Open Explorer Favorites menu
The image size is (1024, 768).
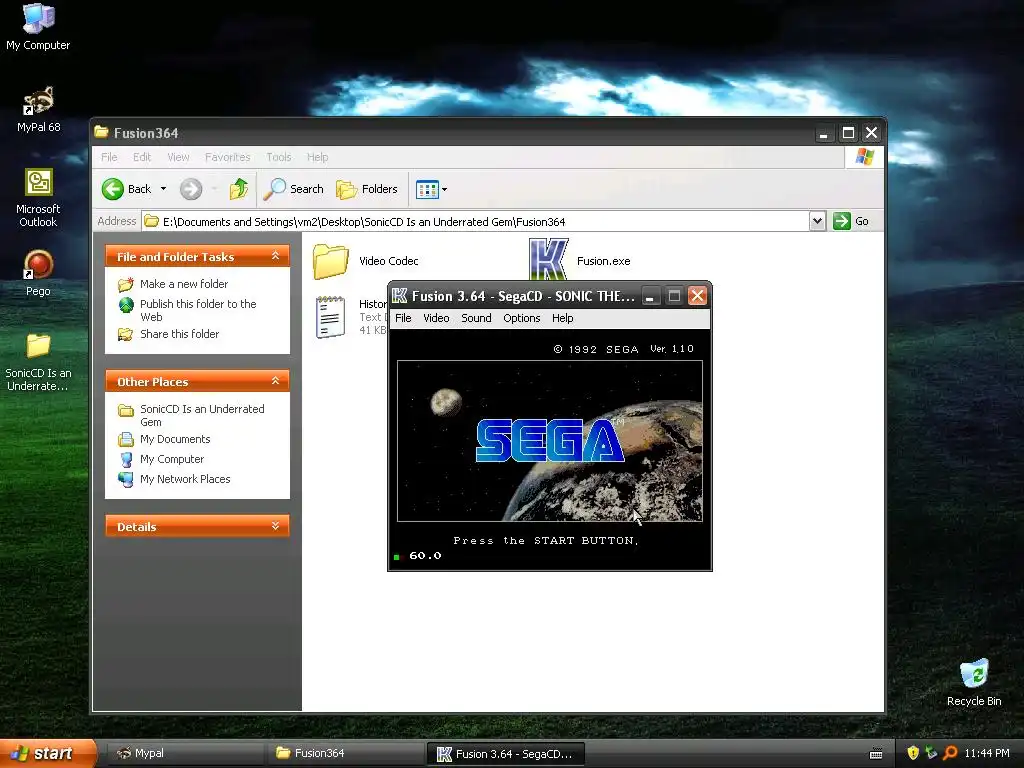pyautogui.click(x=227, y=157)
